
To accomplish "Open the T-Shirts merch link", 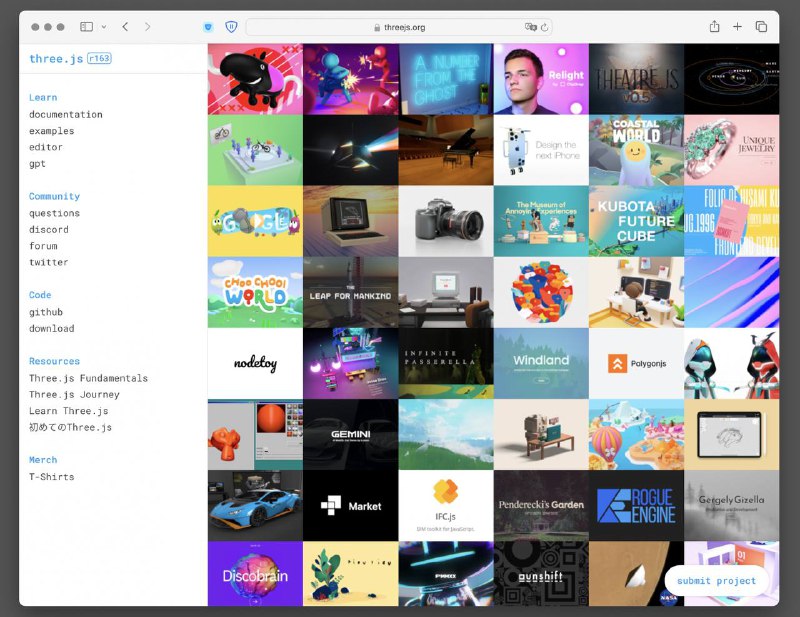I will coord(52,477).
